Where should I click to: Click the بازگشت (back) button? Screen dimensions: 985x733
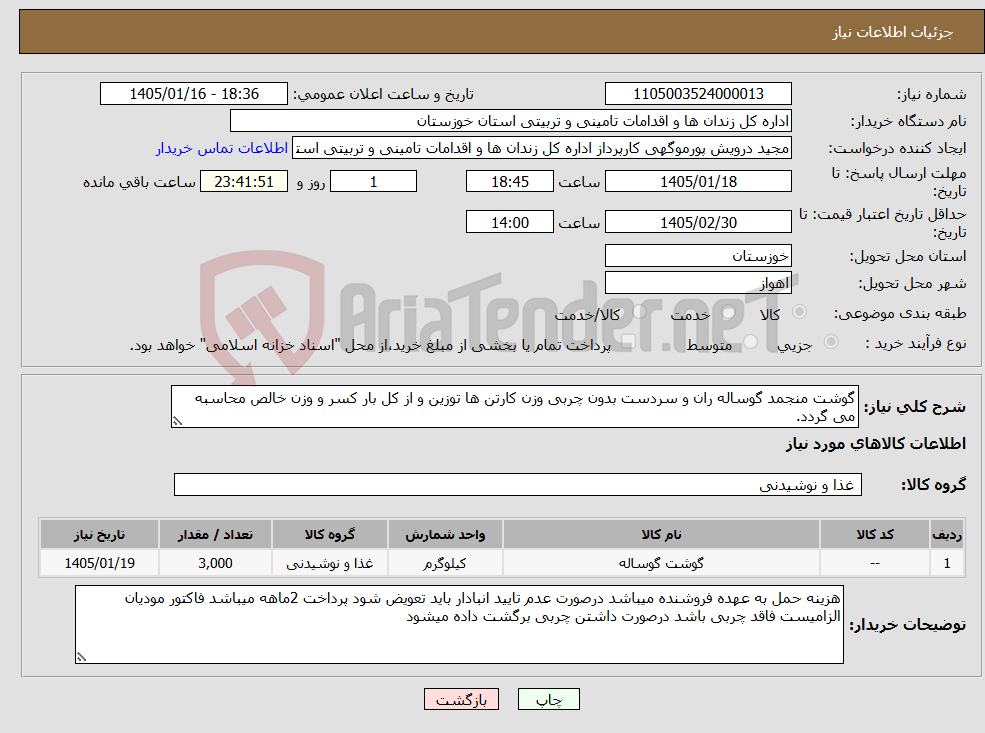click(461, 699)
